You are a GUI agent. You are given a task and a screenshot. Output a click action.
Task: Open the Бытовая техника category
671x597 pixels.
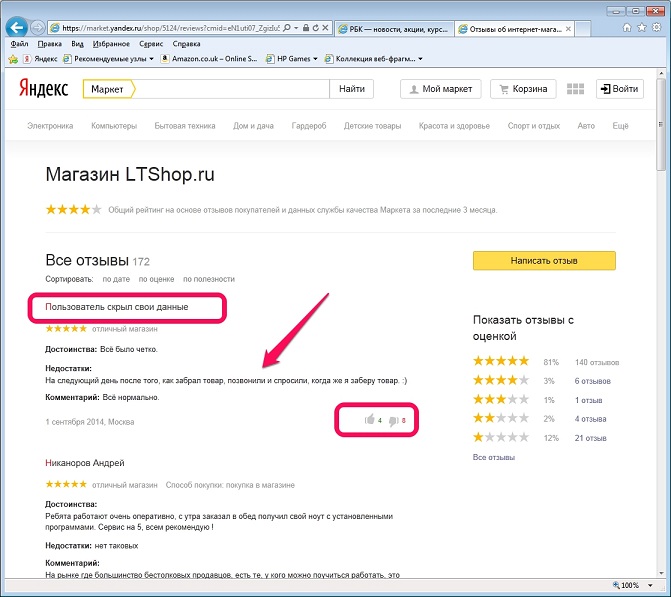(185, 126)
